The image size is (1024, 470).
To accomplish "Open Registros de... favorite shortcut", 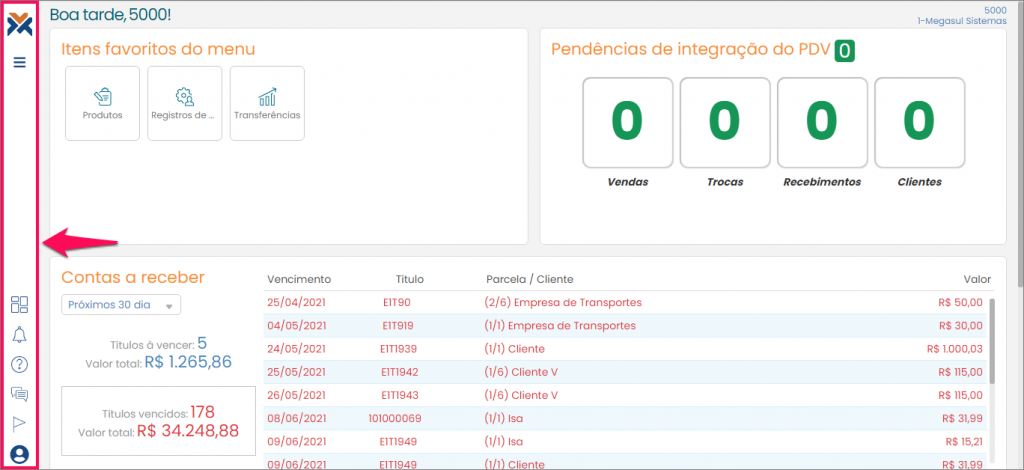I will (184, 103).
